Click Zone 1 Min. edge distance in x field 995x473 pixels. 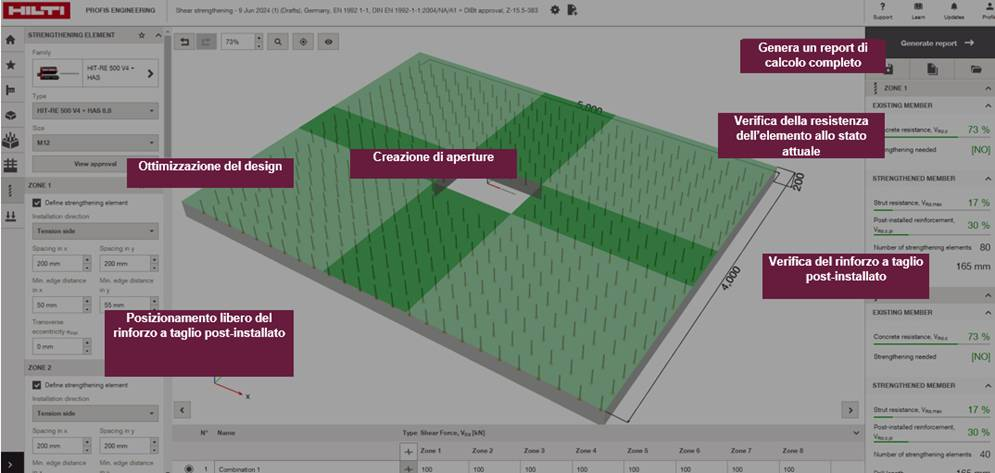[x=57, y=305]
